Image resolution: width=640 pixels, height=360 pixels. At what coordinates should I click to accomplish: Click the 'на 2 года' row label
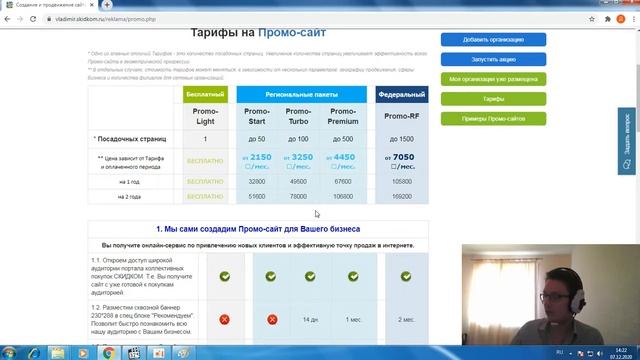click(129, 197)
